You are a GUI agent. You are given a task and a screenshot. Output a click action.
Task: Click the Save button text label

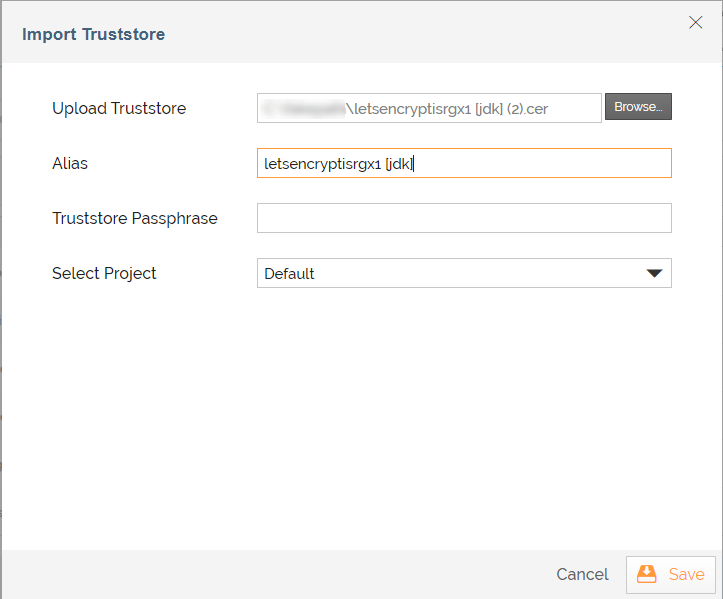click(687, 574)
